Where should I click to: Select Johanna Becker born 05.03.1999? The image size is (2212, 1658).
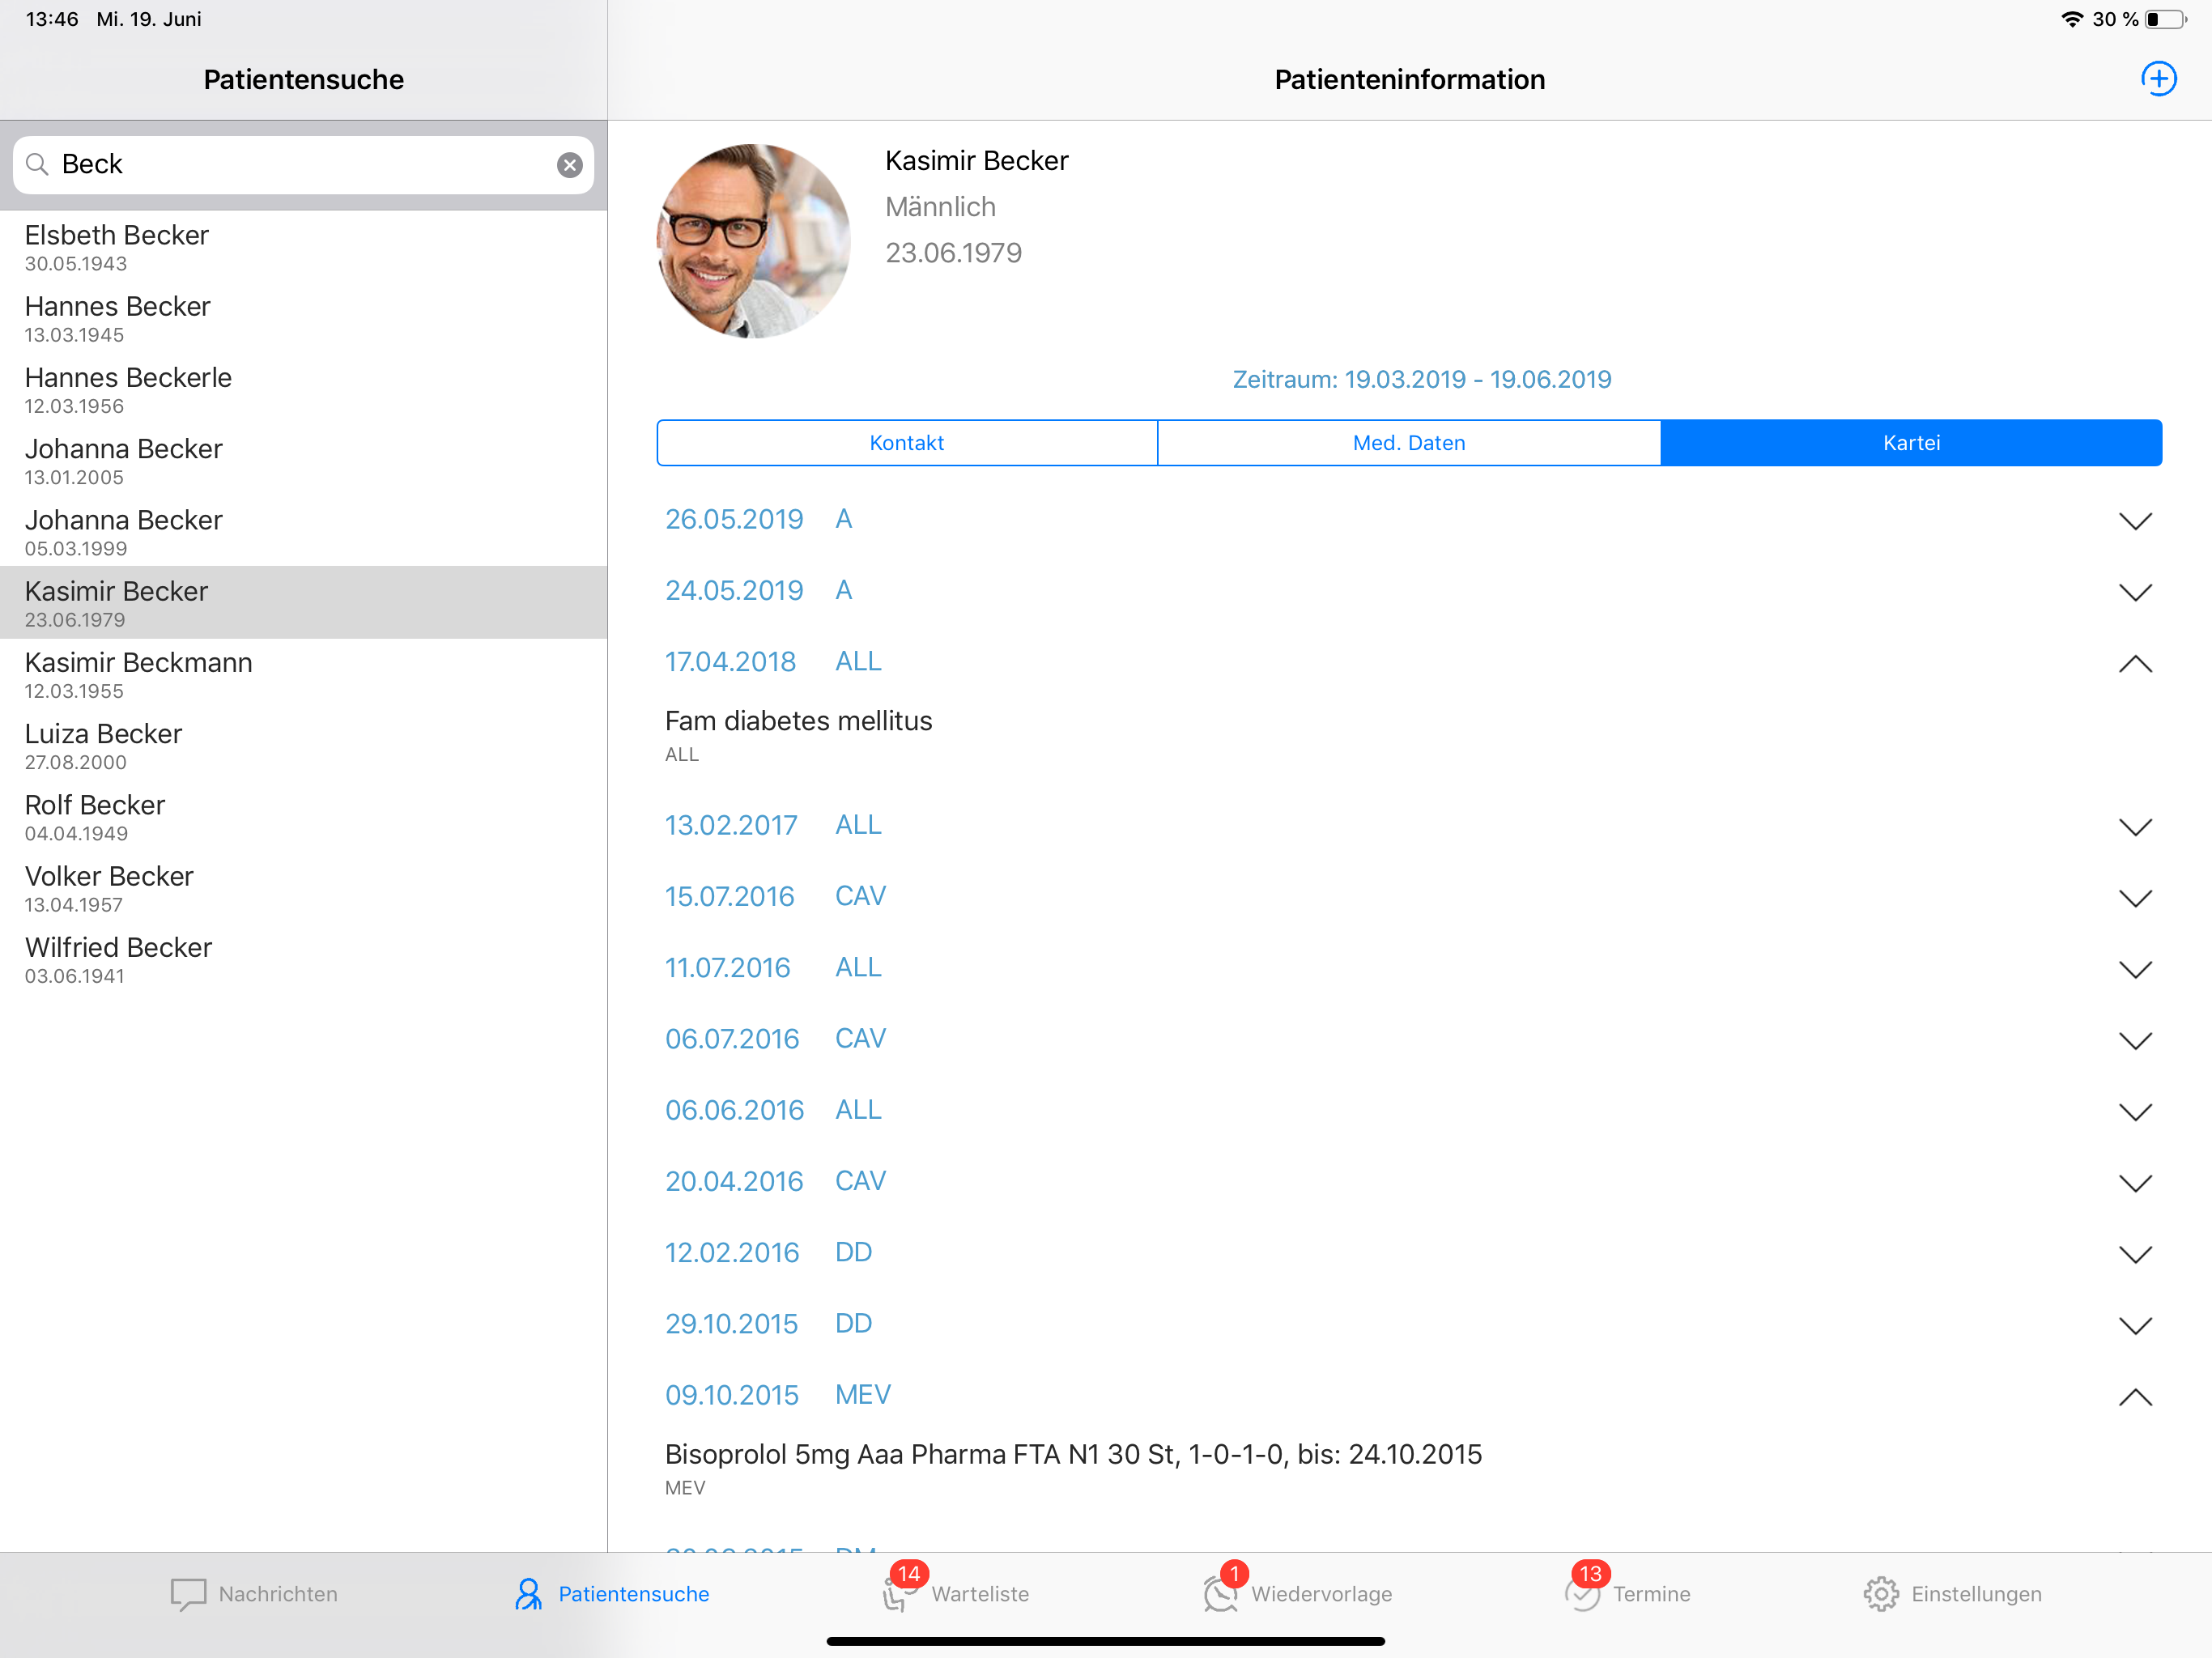point(303,531)
